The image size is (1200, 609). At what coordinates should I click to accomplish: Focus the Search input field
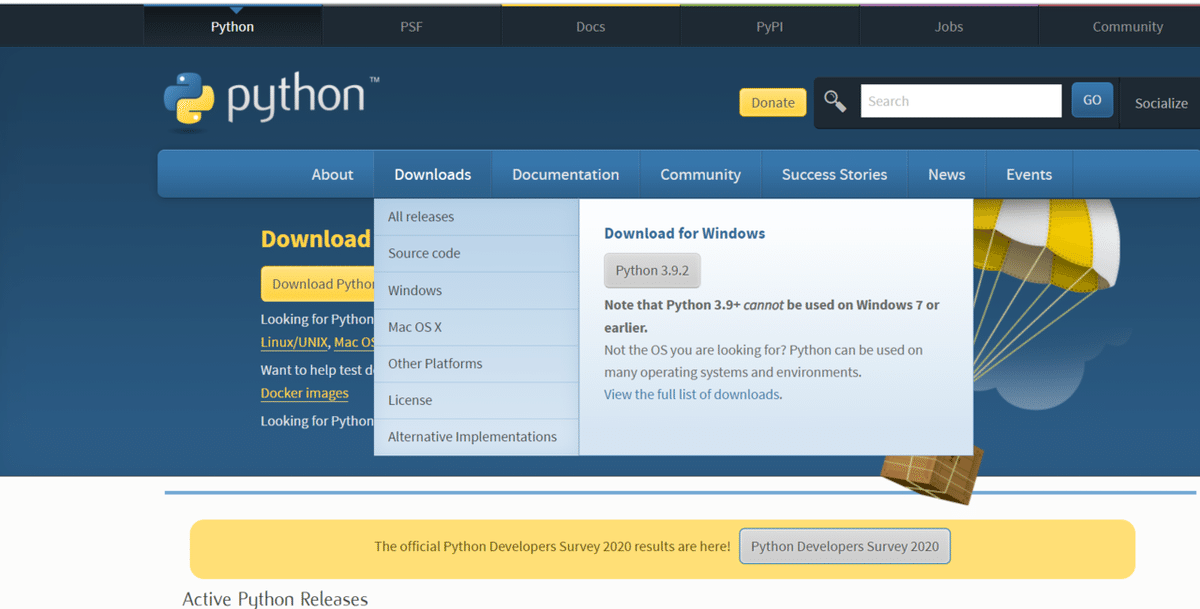click(961, 101)
